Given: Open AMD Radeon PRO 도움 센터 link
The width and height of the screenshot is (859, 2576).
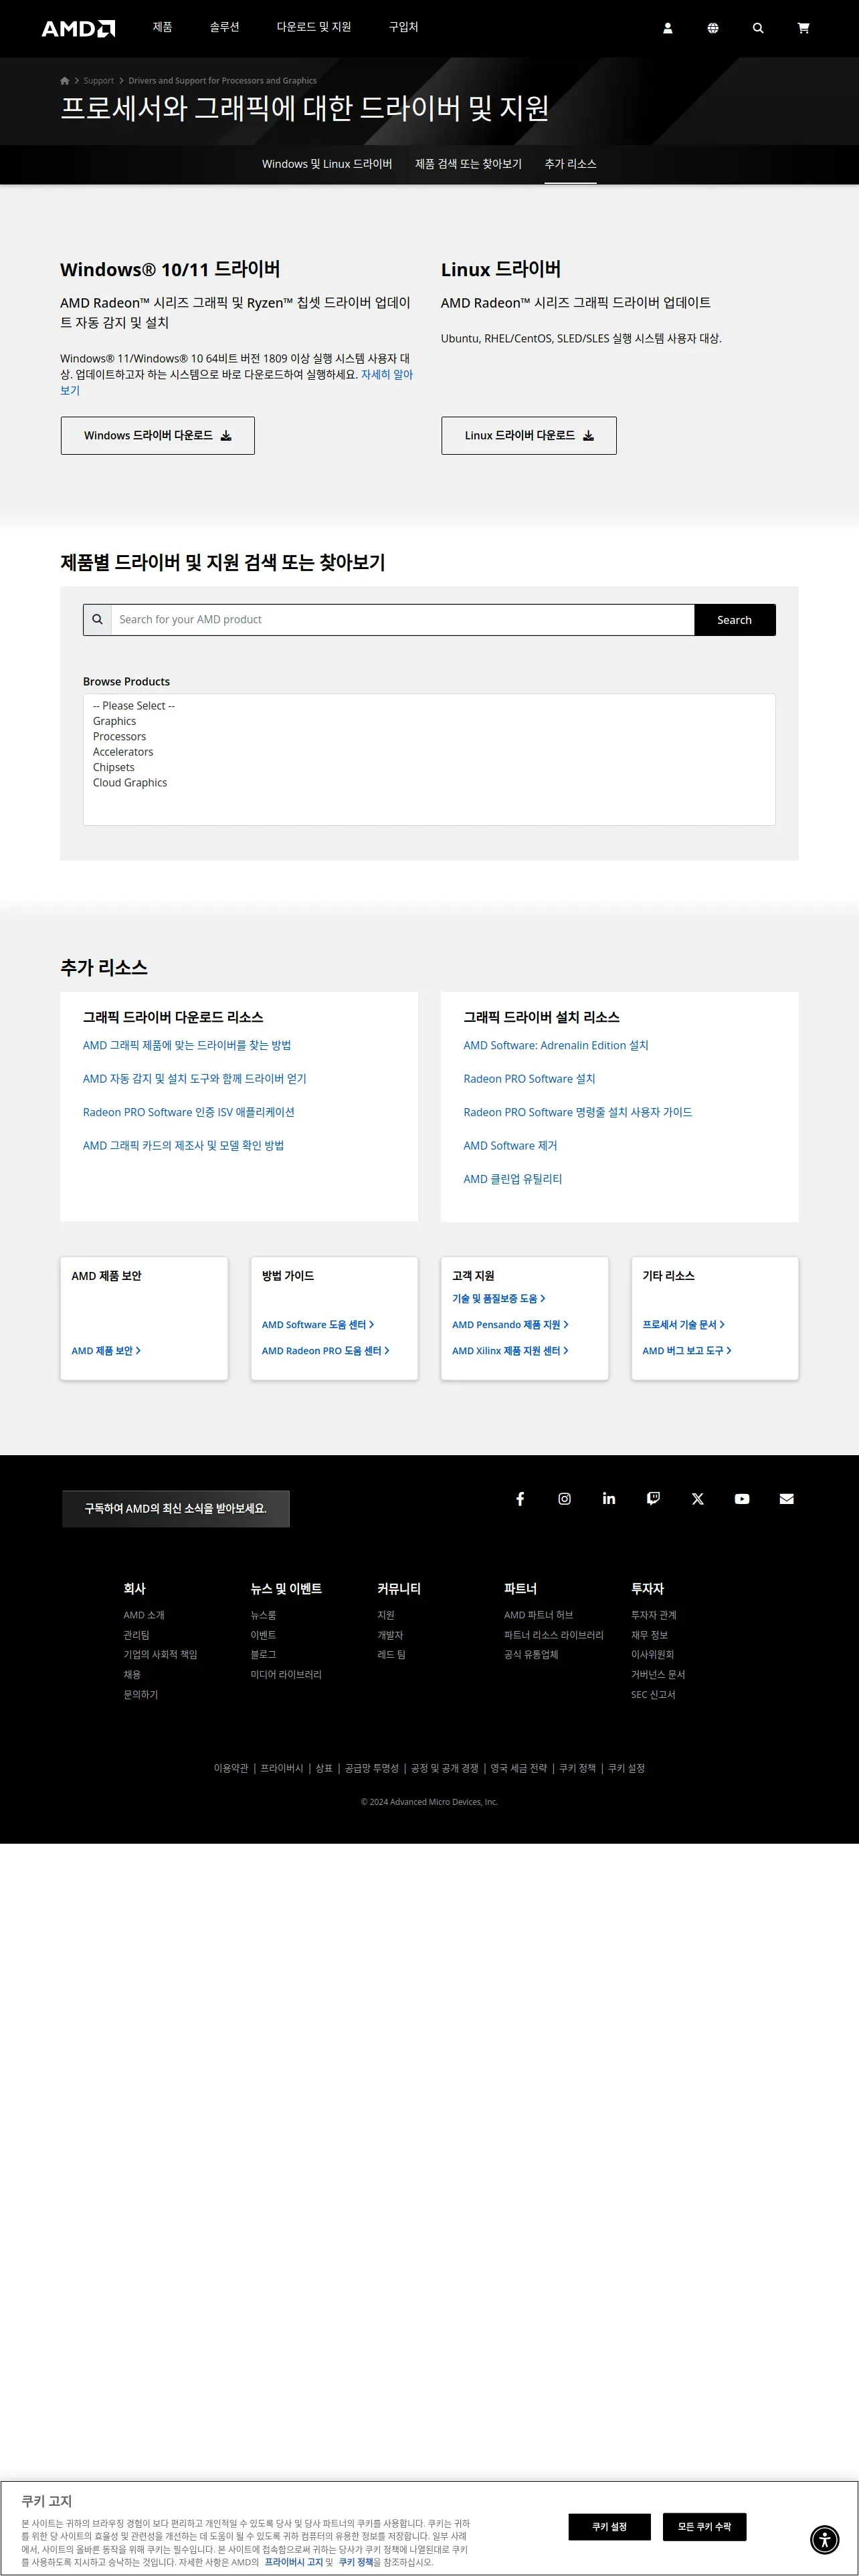Looking at the screenshot, I should pyautogui.click(x=325, y=1350).
